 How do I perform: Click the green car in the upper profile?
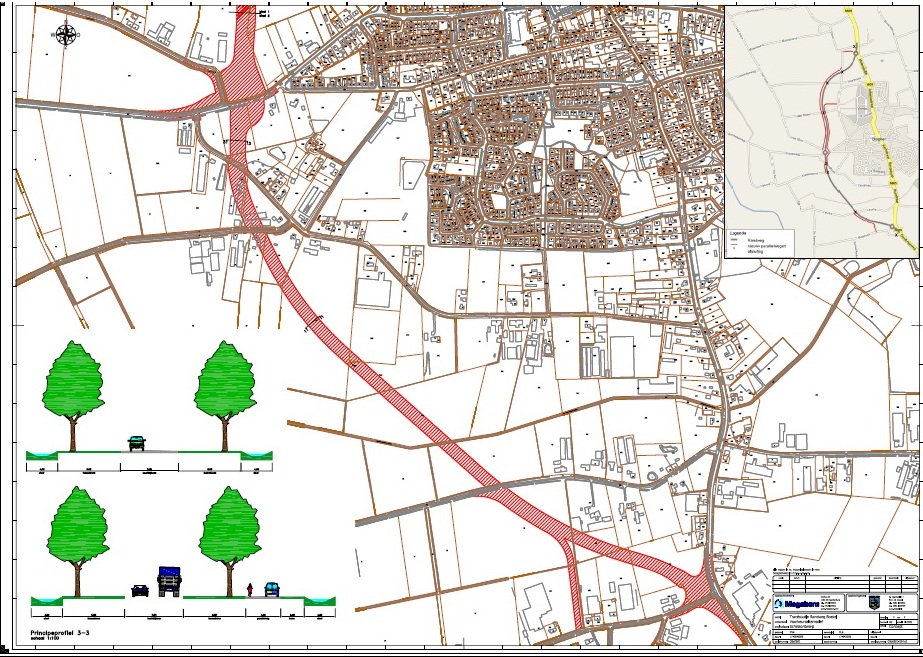(x=136, y=443)
